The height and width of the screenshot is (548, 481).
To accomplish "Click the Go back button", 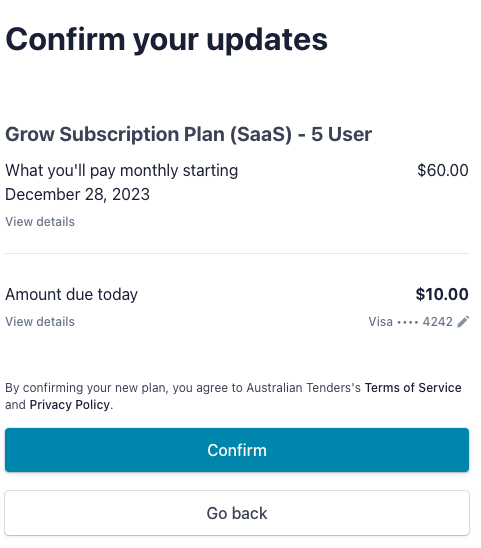I will [237, 513].
